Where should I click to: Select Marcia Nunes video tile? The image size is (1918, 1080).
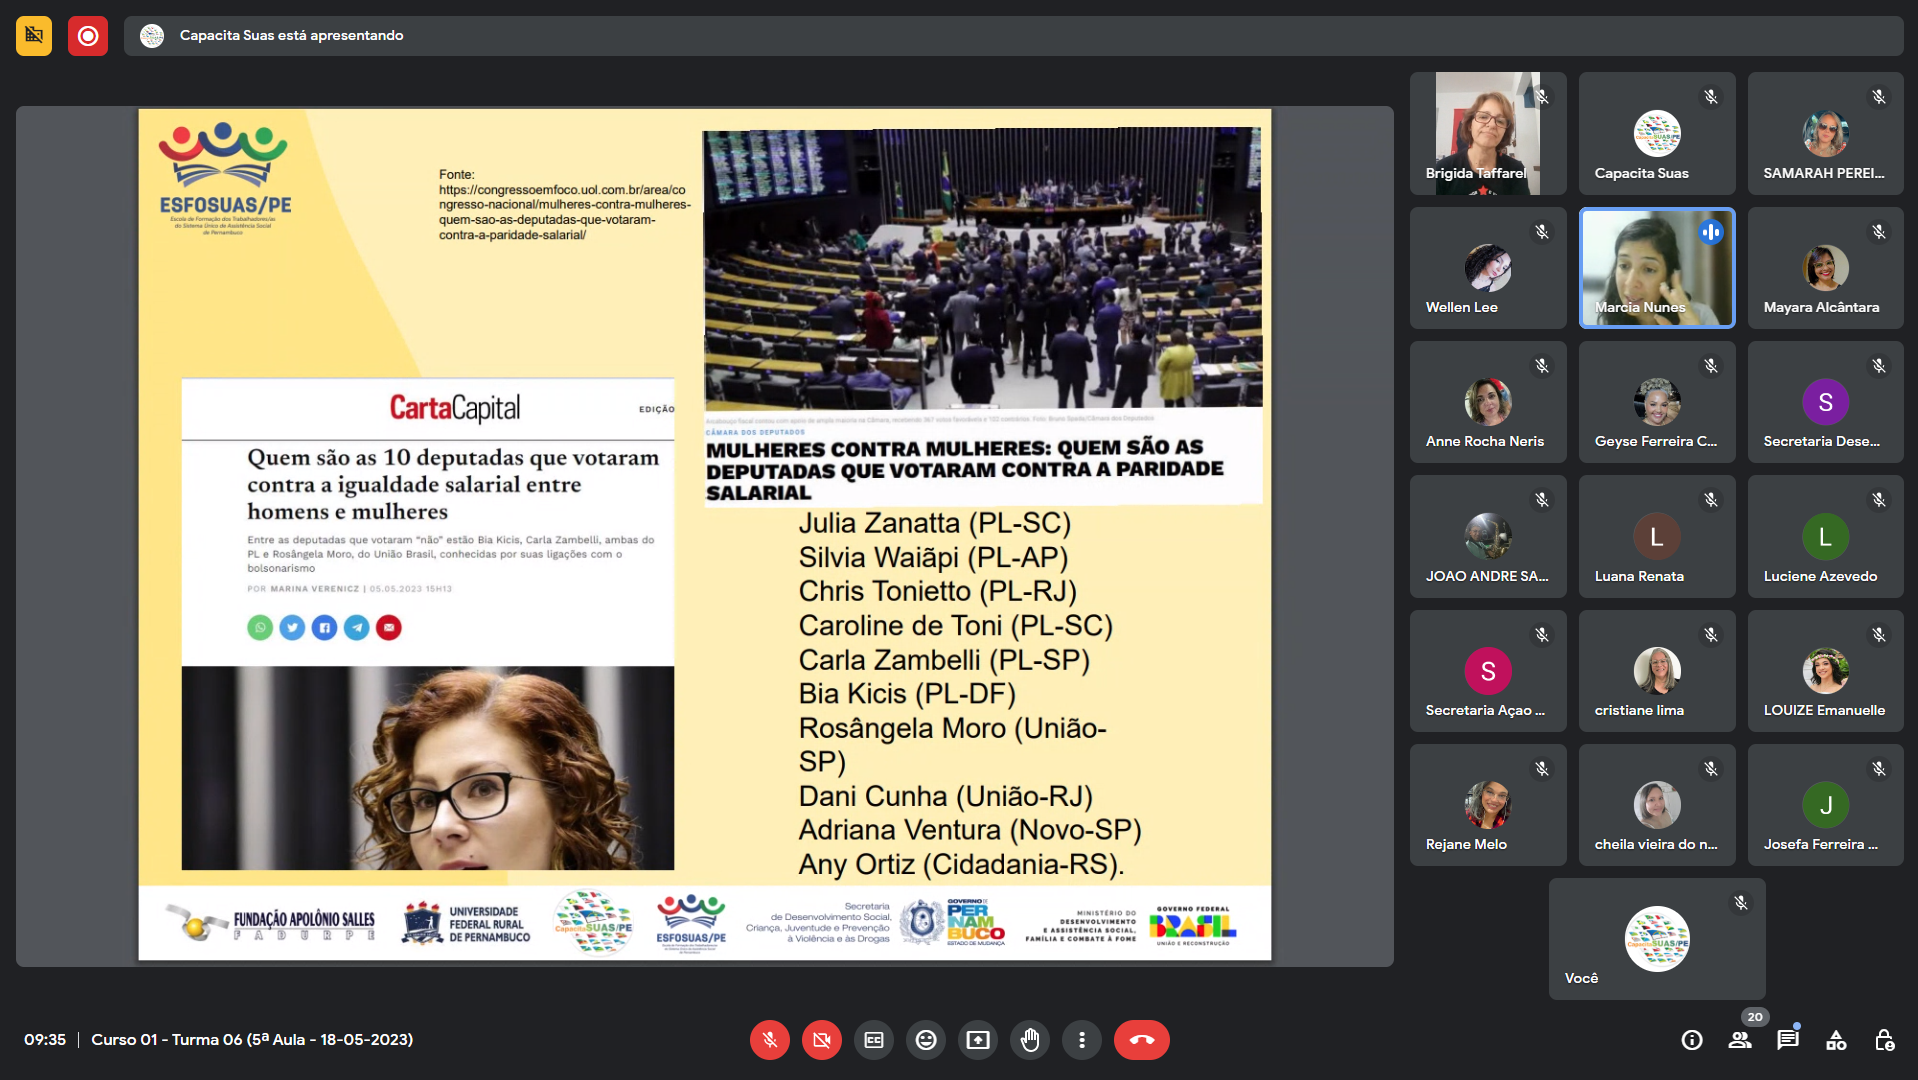(x=1656, y=268)
